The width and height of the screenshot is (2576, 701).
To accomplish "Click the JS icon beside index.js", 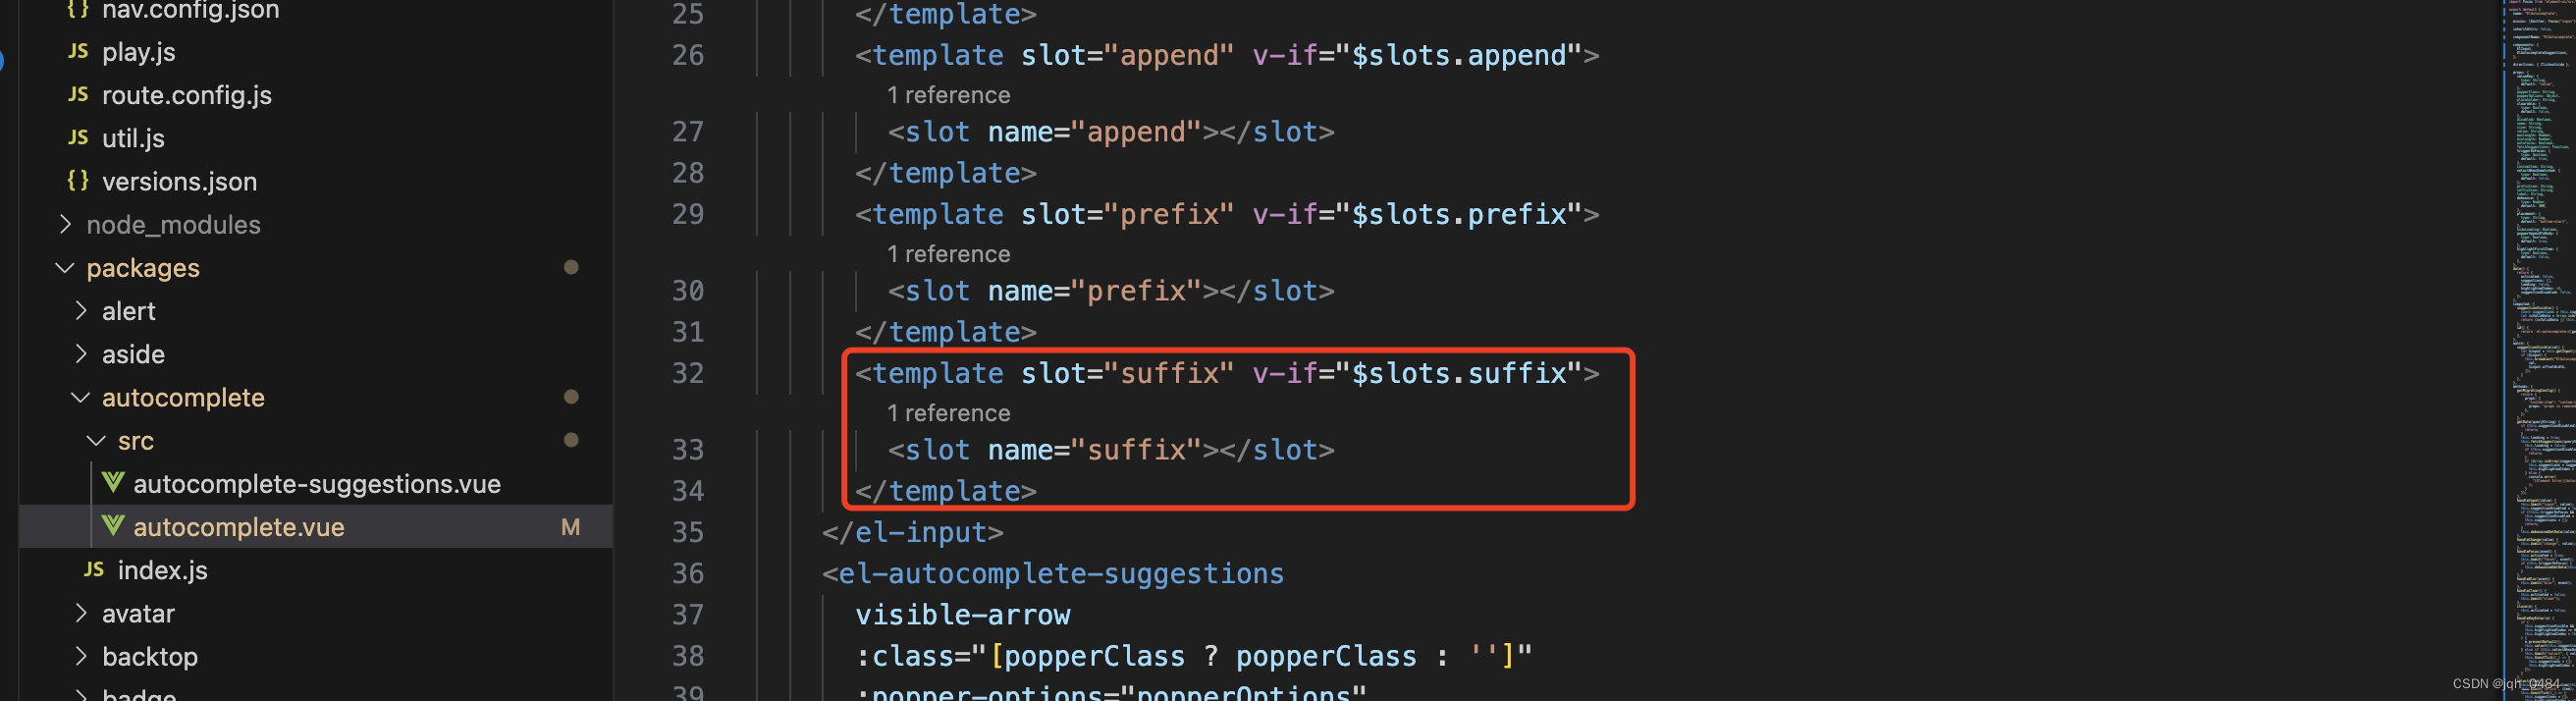I will [94, 570].
